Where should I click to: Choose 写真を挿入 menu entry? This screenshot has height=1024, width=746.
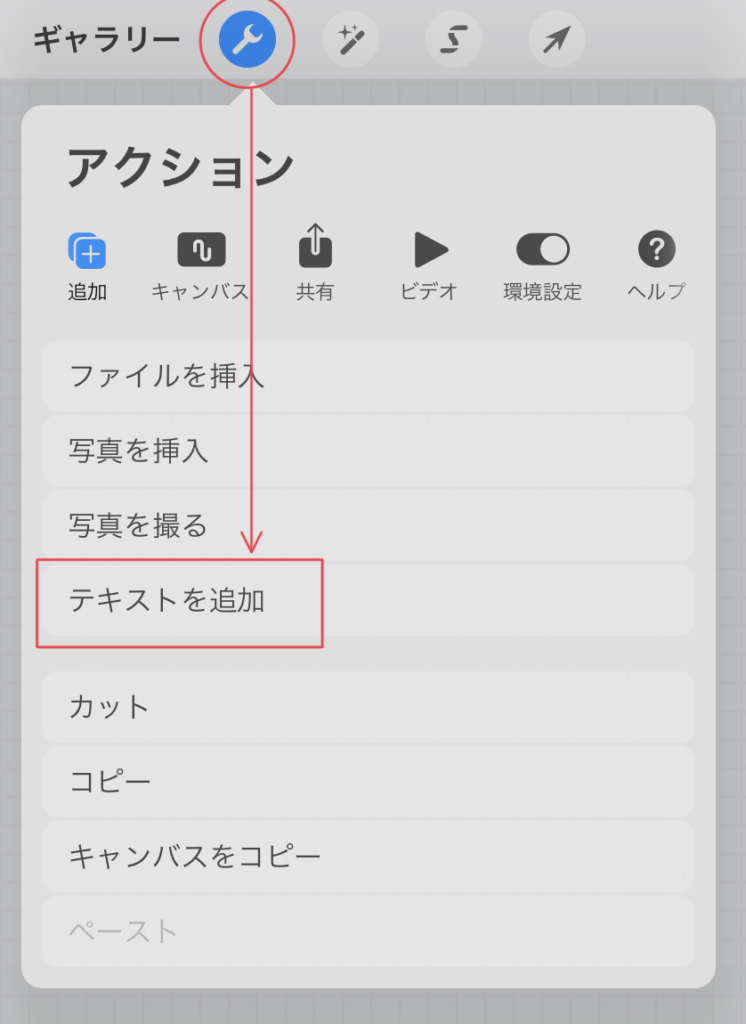(x=368, y=451)
